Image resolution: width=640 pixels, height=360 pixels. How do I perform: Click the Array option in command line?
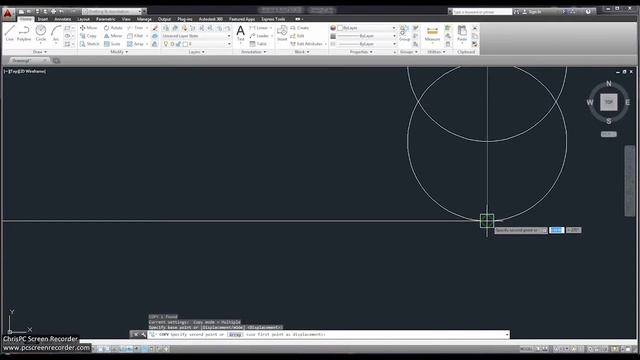pos(235,335)
